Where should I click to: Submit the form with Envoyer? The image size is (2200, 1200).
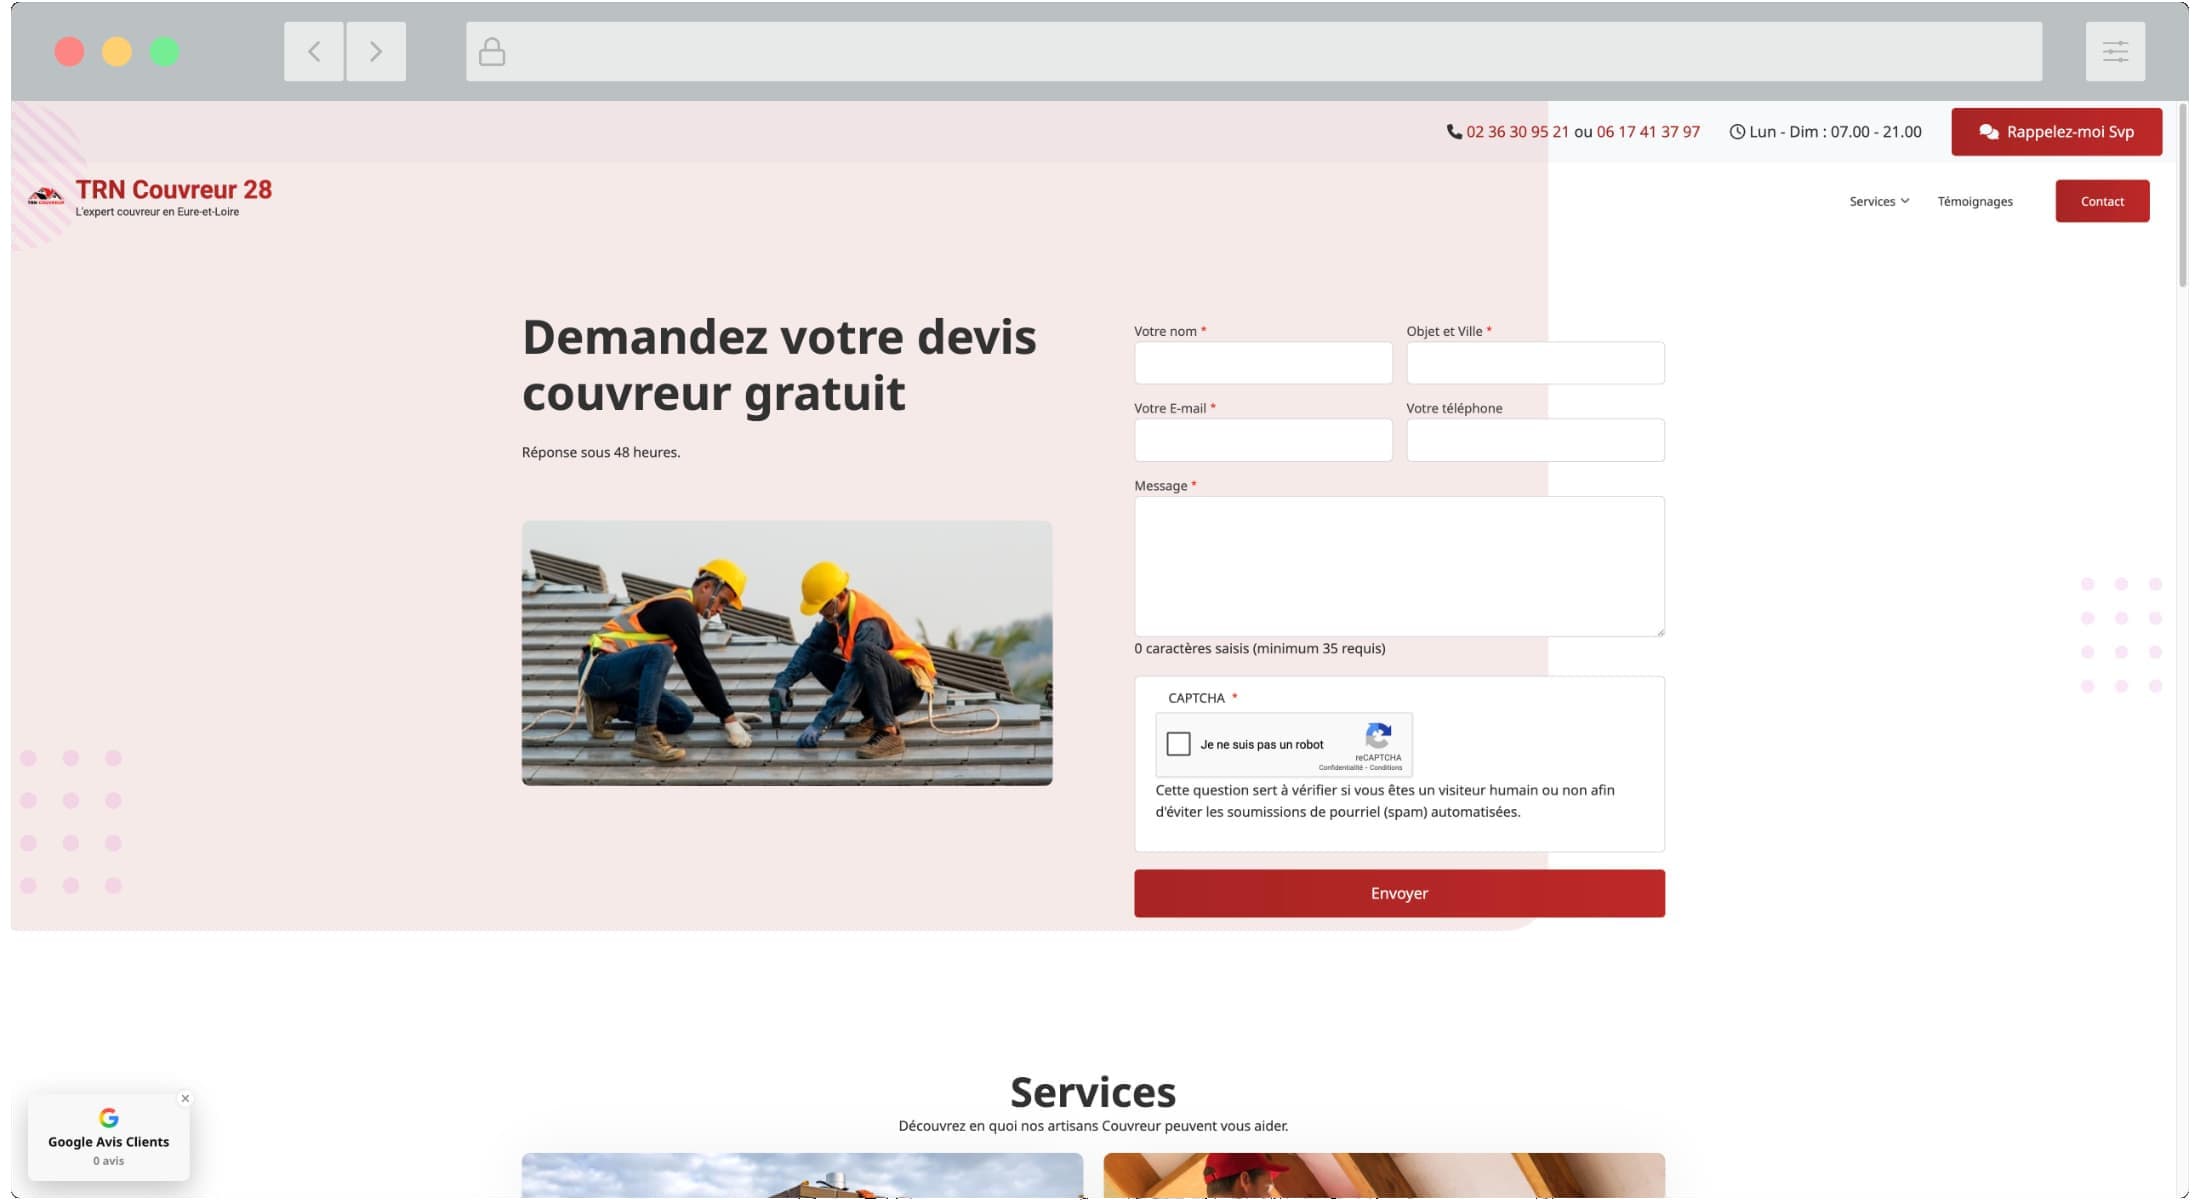[x=1398, y=893]
